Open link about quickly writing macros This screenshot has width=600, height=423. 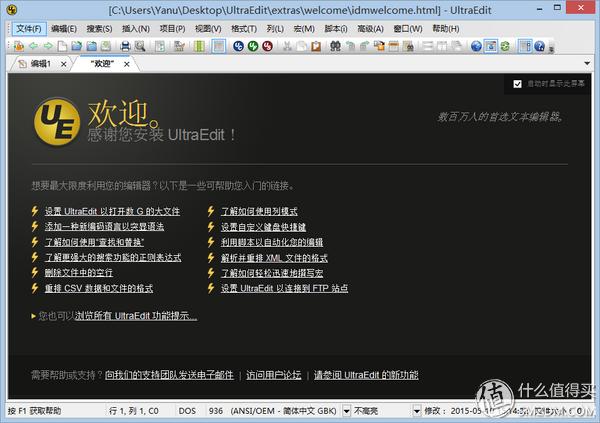pos(272,273)
